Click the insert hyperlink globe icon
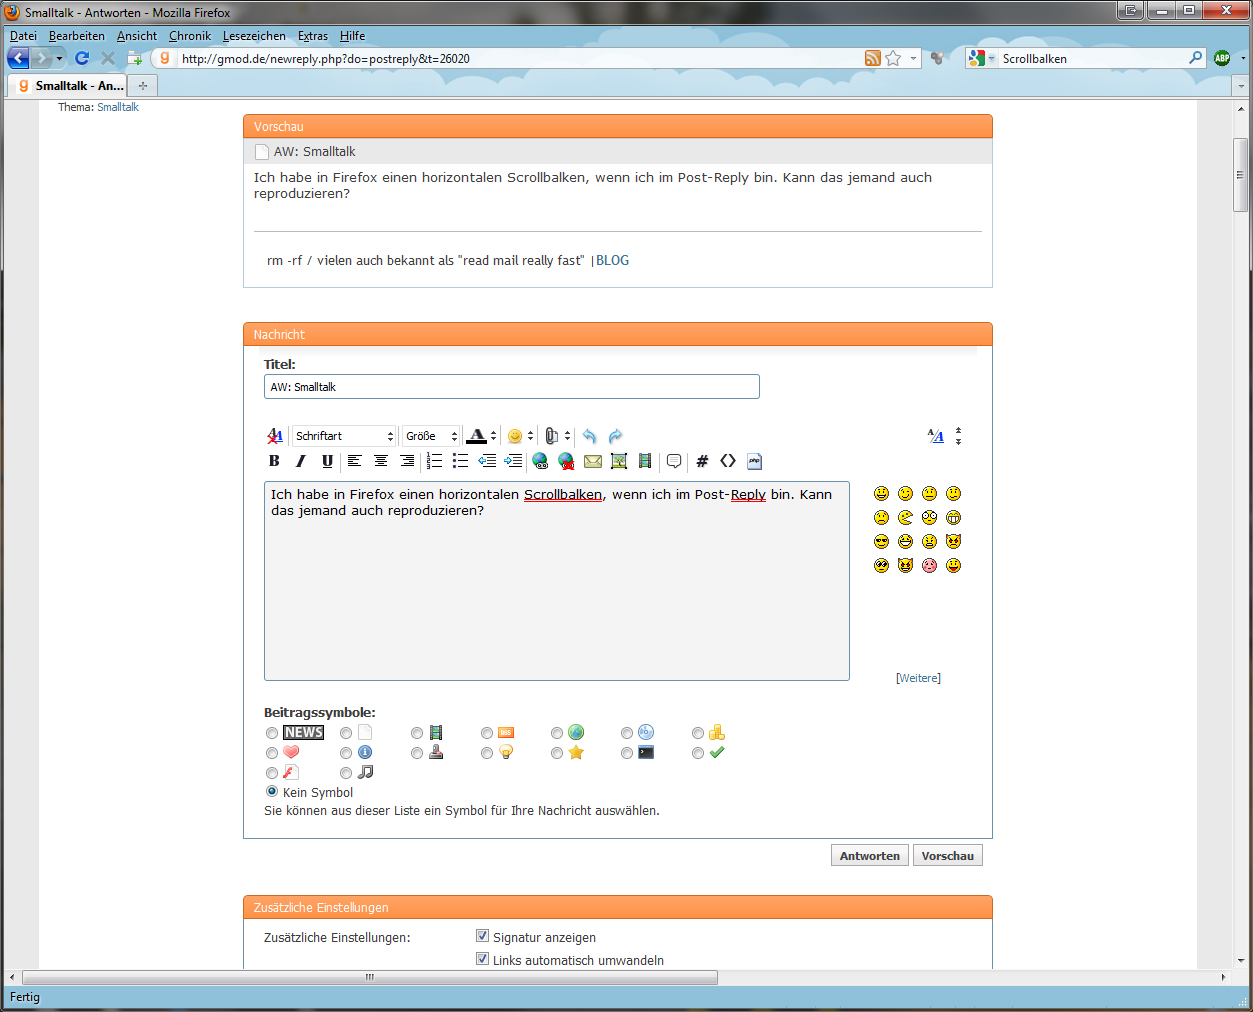 click(540, 461)
